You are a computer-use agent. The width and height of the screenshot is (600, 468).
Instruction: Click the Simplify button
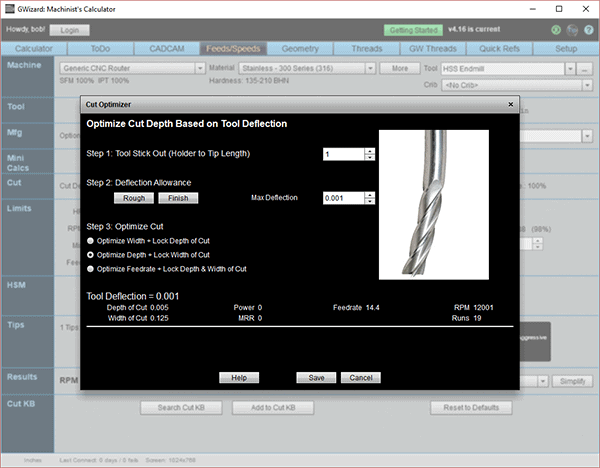(572, 382)
